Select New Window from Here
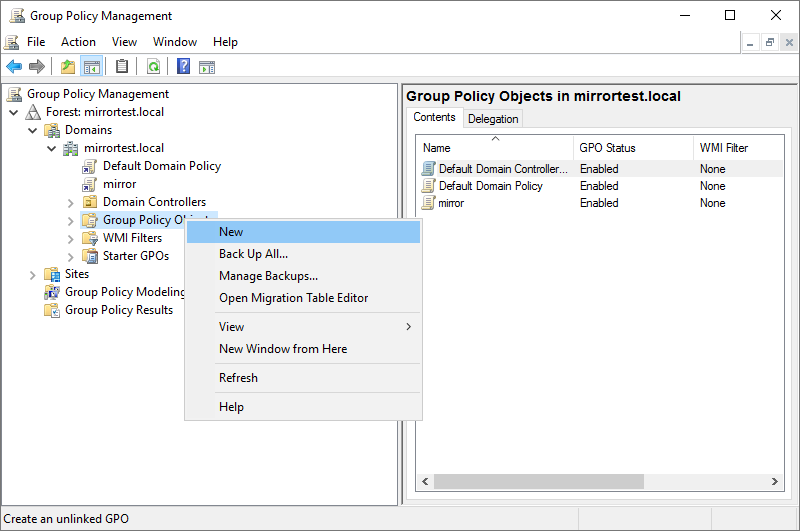 [x=303, y=348]
